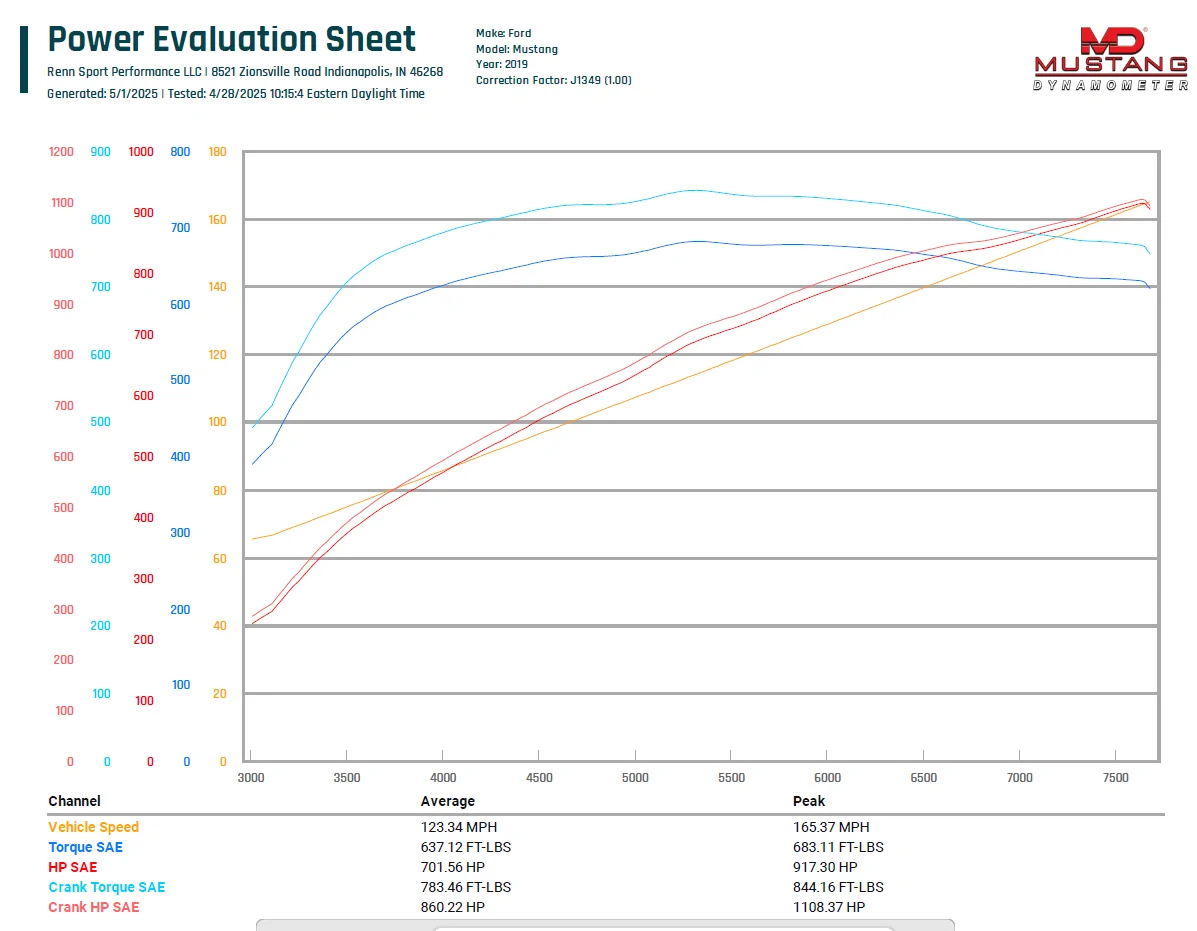
Task: Click the 3500 RPM x-axis label
Action: (x=347, y=778)
